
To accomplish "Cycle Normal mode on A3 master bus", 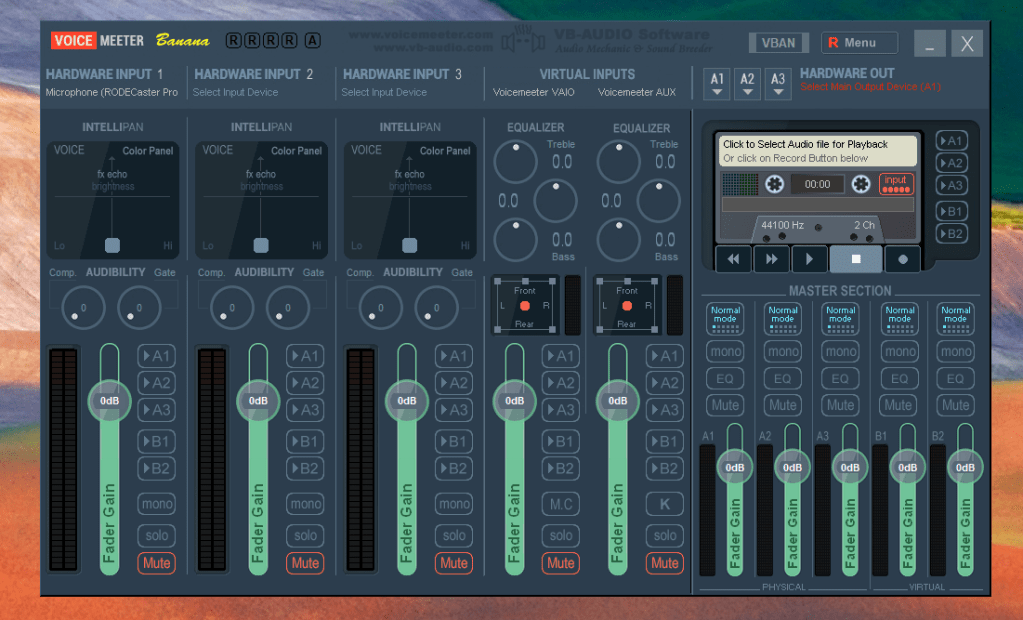I will (840, 318).
